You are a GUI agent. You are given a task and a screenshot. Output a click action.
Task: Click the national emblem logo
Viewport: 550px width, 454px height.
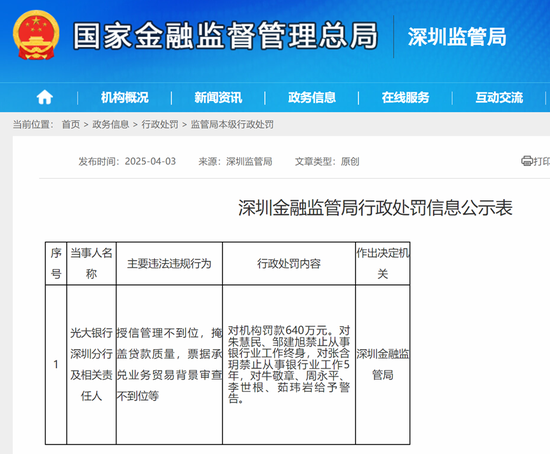tap(36, 35)
